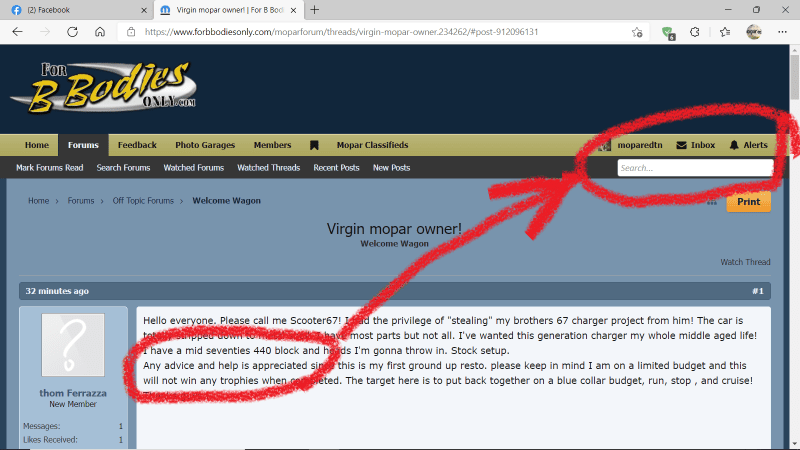Click the '32 minutes ago' post timestamp
The height and width of the screenshot is (450, 800).
(x=57, y=291)
